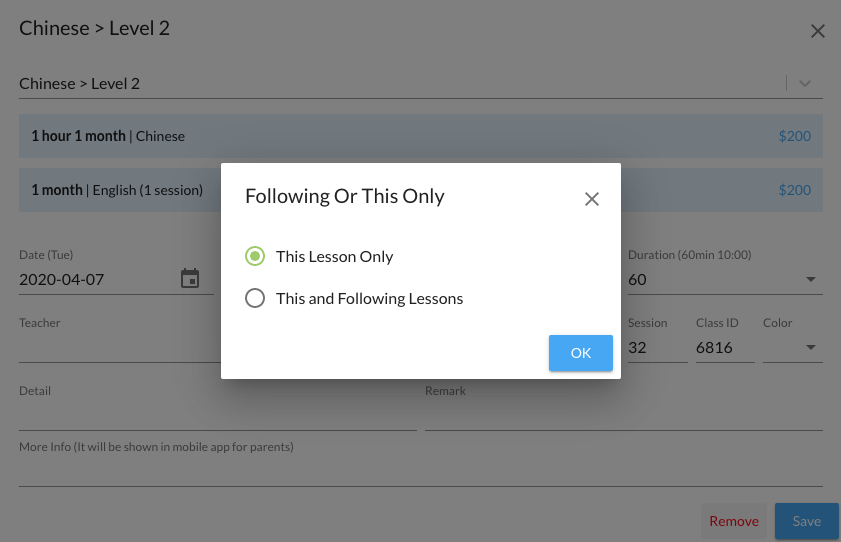Image resolution: width=841 pixels, height=542 pixels.
Task: Click the Date field showing 2020-04-07
Action: (95, 280)
